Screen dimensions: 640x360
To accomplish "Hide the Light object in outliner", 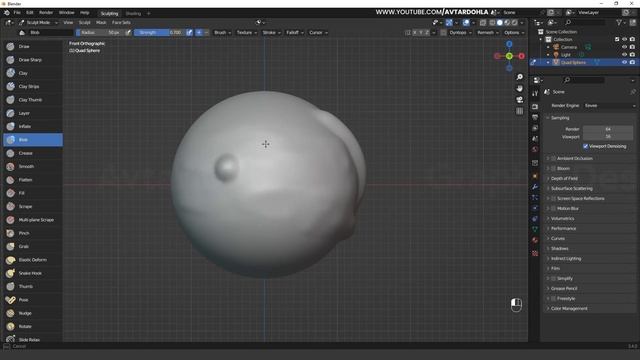I will click(624, 55).
